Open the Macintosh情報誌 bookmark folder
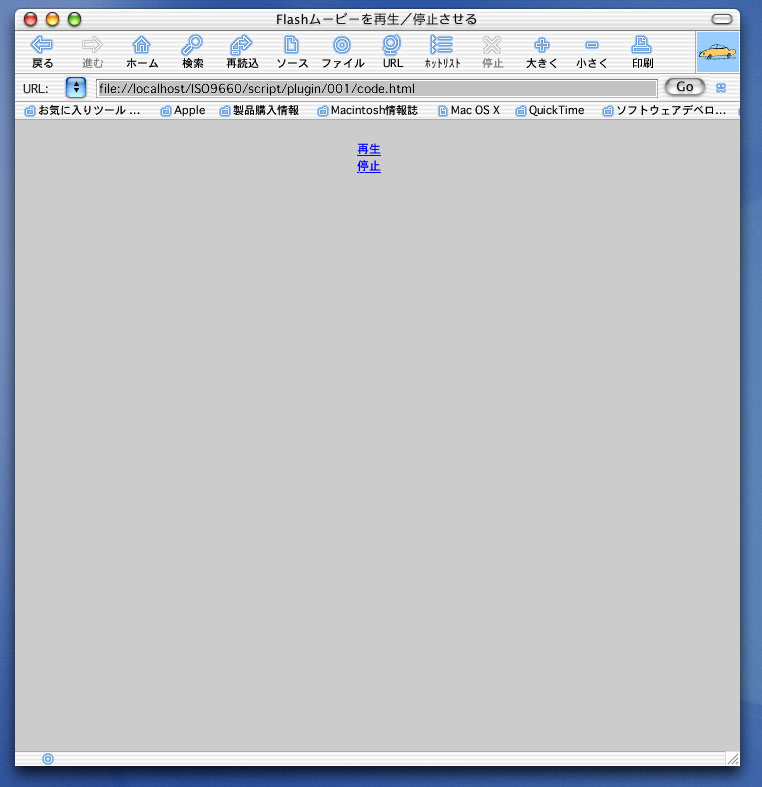Viewport: 762px width, 787px height. 367,110
